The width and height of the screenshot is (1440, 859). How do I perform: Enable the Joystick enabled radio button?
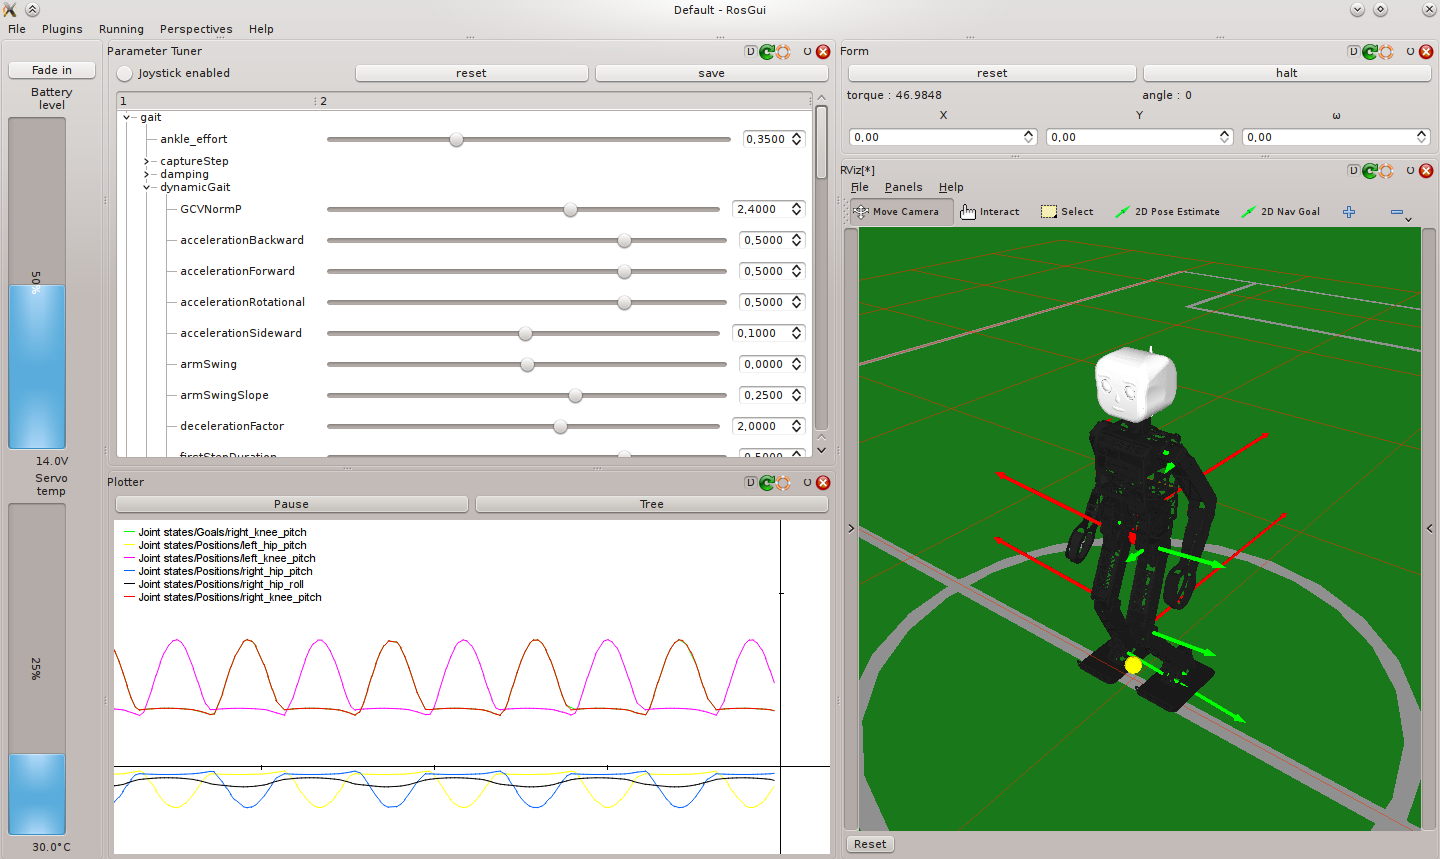124,74
